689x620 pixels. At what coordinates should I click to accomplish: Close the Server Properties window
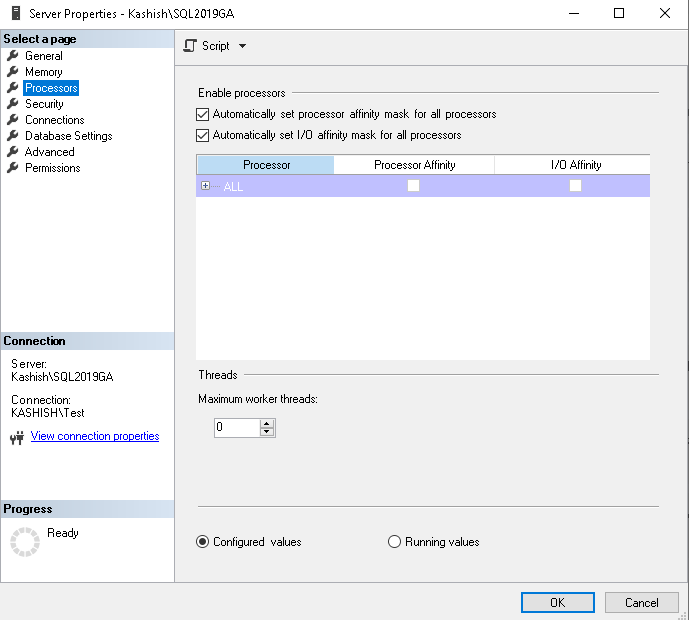665,13
